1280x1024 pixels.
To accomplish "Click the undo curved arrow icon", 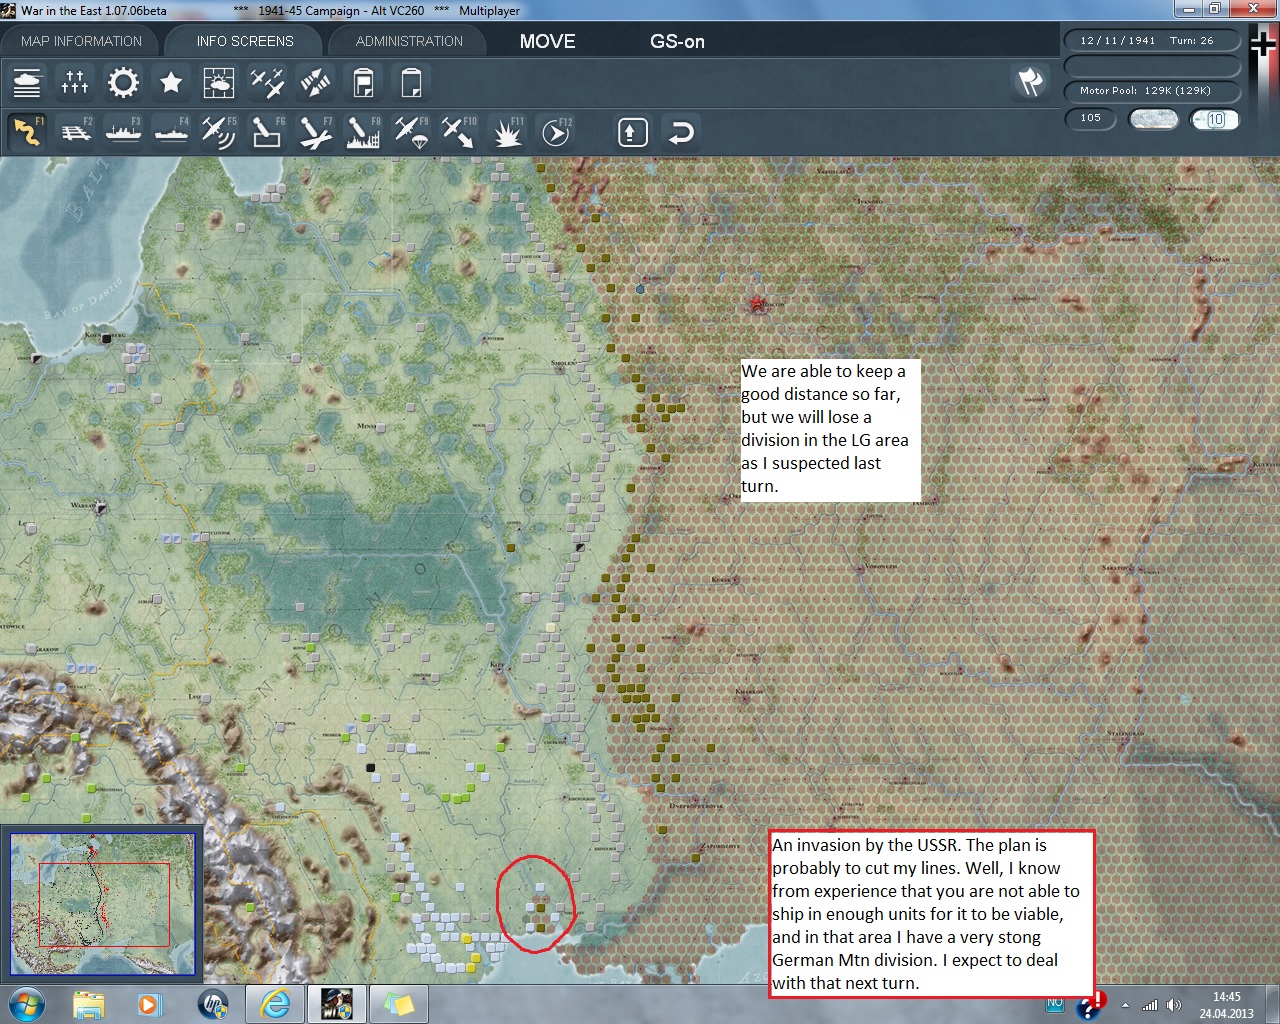I will tap(681, 132).
